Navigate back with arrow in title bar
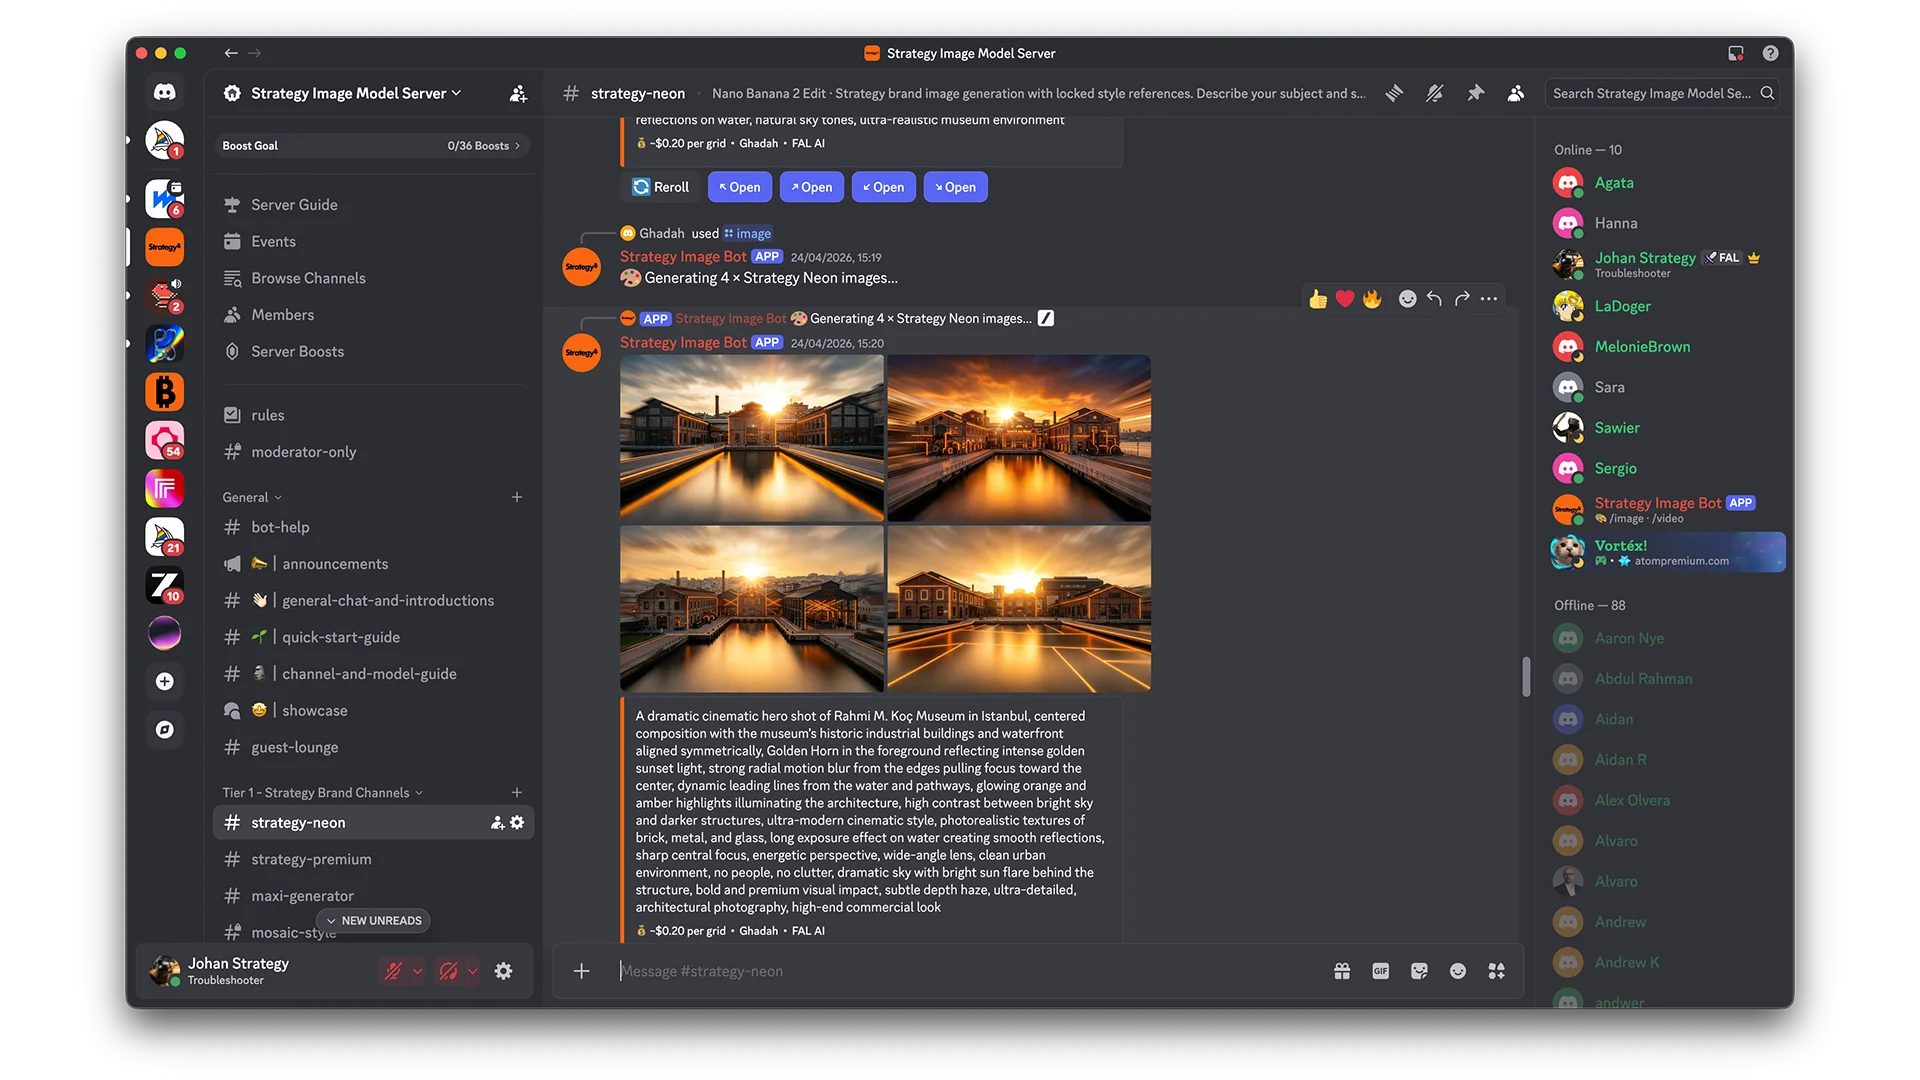Image resolution: width=1920 pixels, height=1080 pixels. (231, 53)
